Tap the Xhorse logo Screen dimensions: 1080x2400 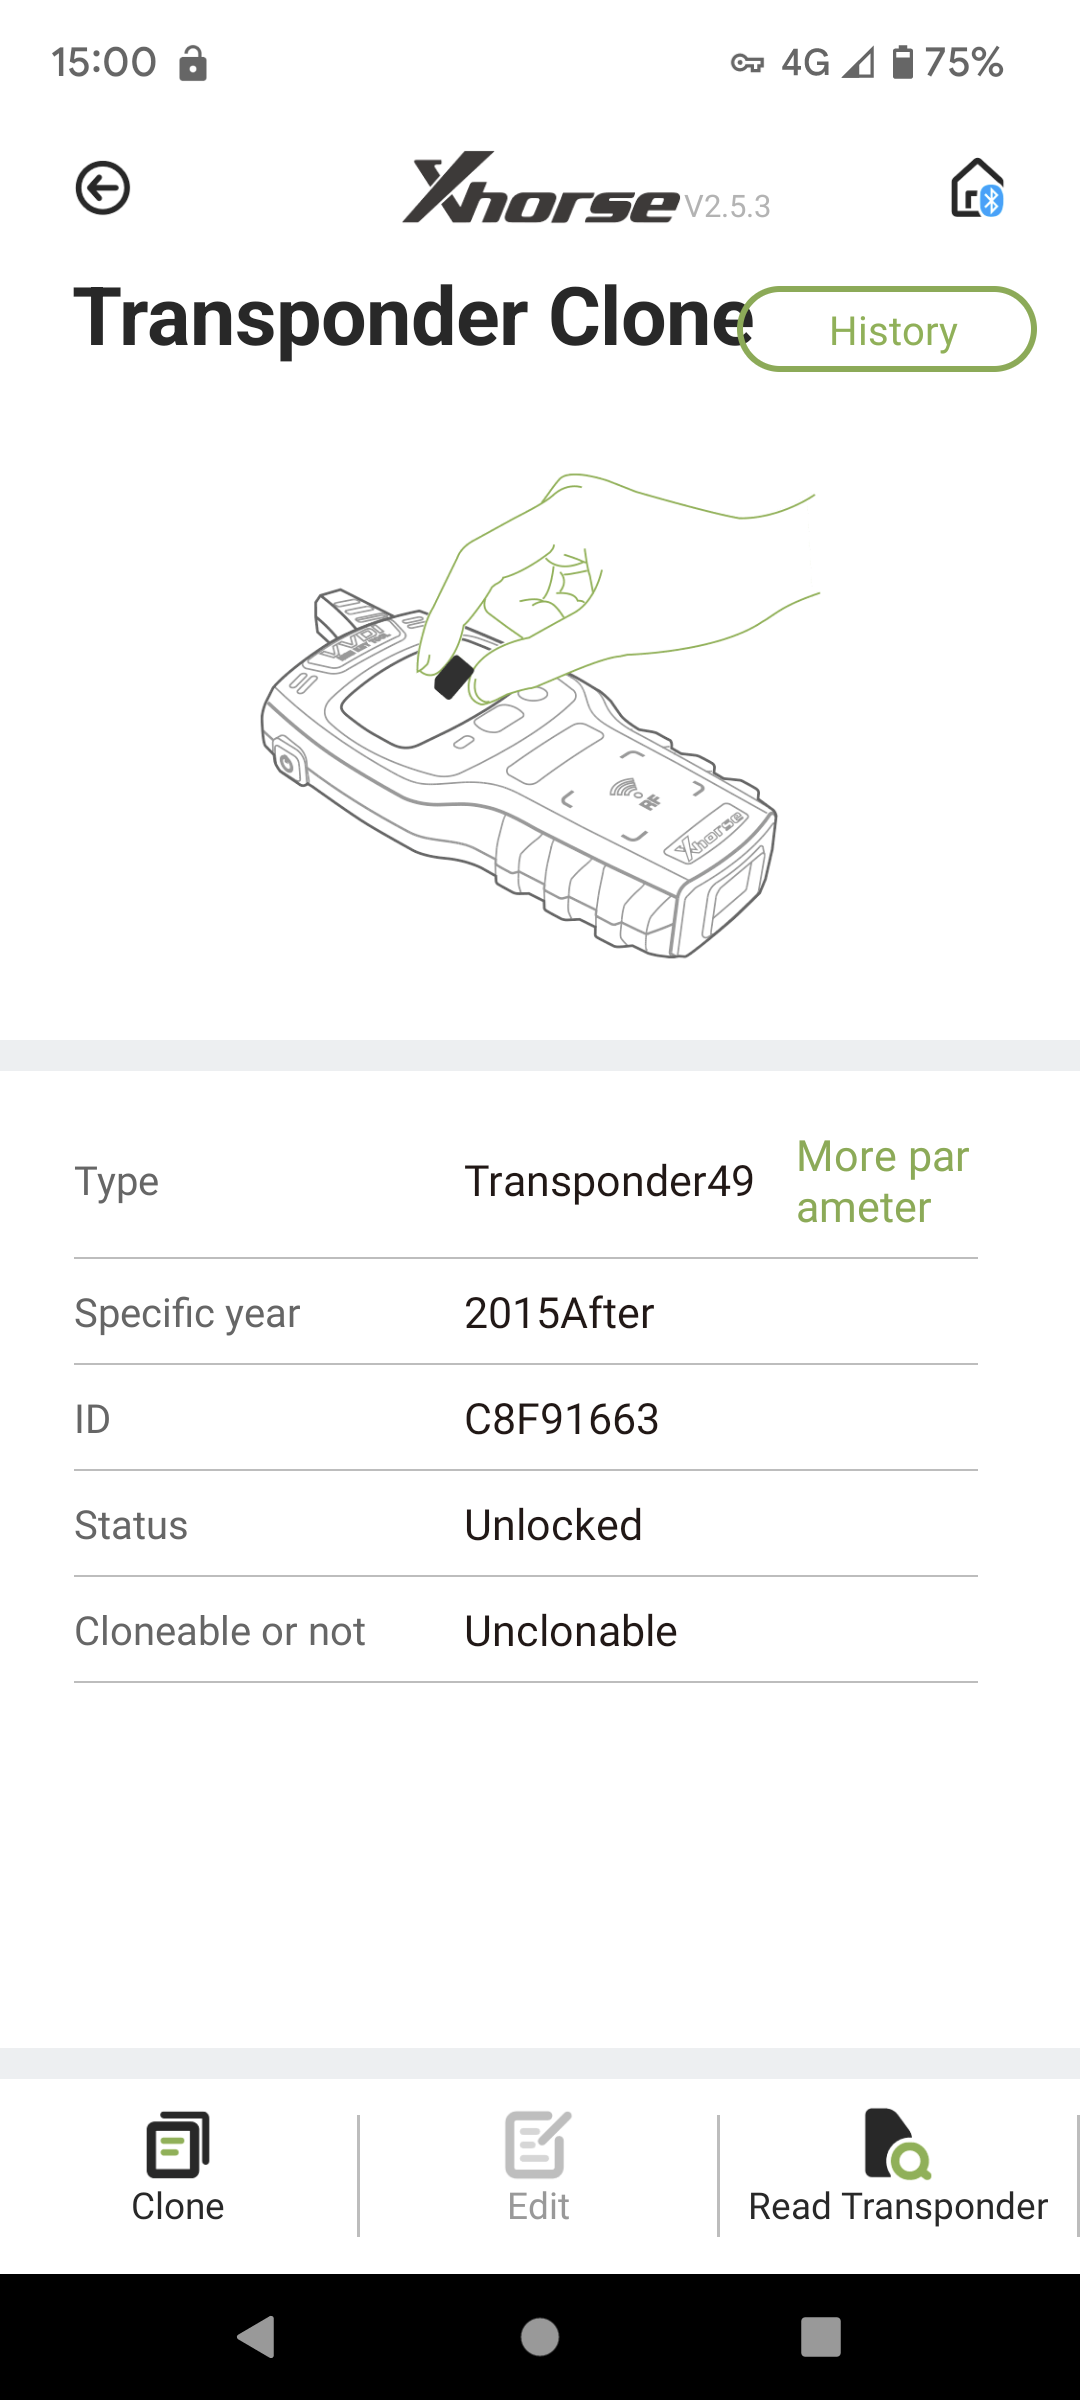[x=541, y=188]
